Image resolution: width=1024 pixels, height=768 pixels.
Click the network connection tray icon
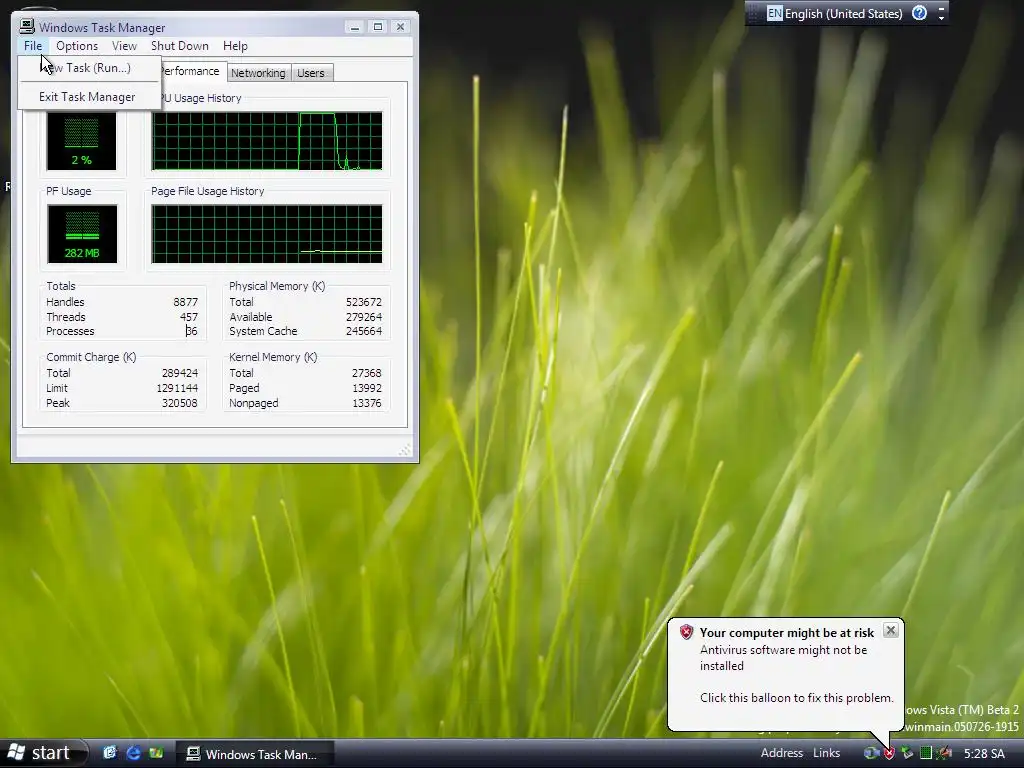tap(871, 753)
